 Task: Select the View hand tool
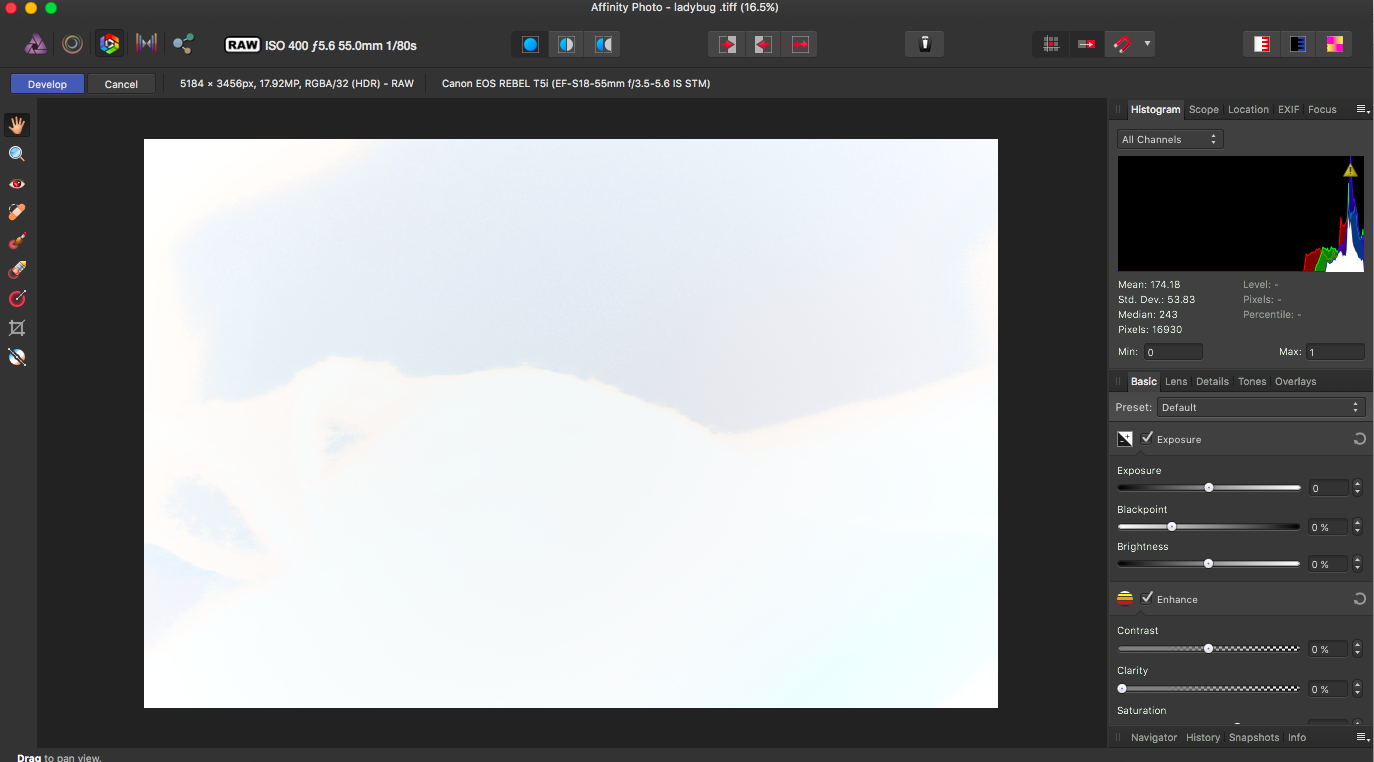click(17, 125)
